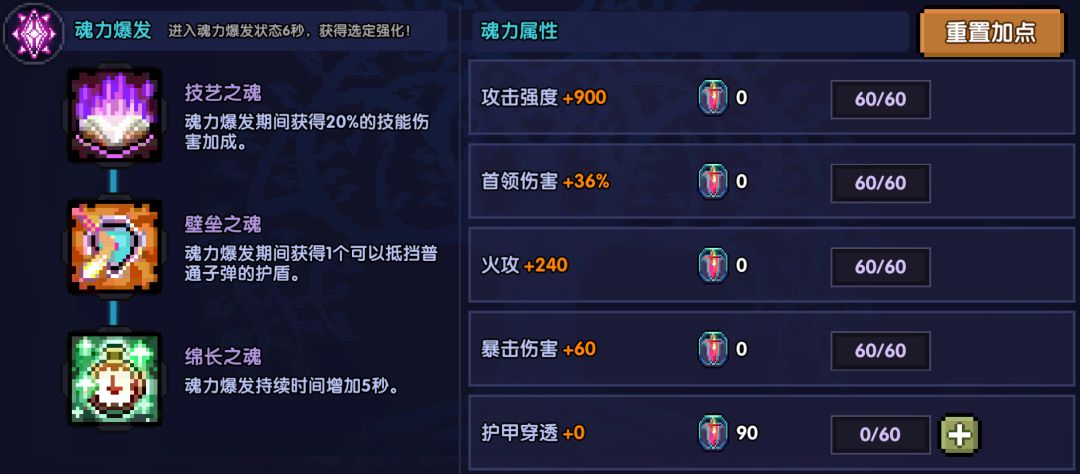Click the 护甲穿透 +0 attribute label
The image size is (1080, 474).
[533, 433]
